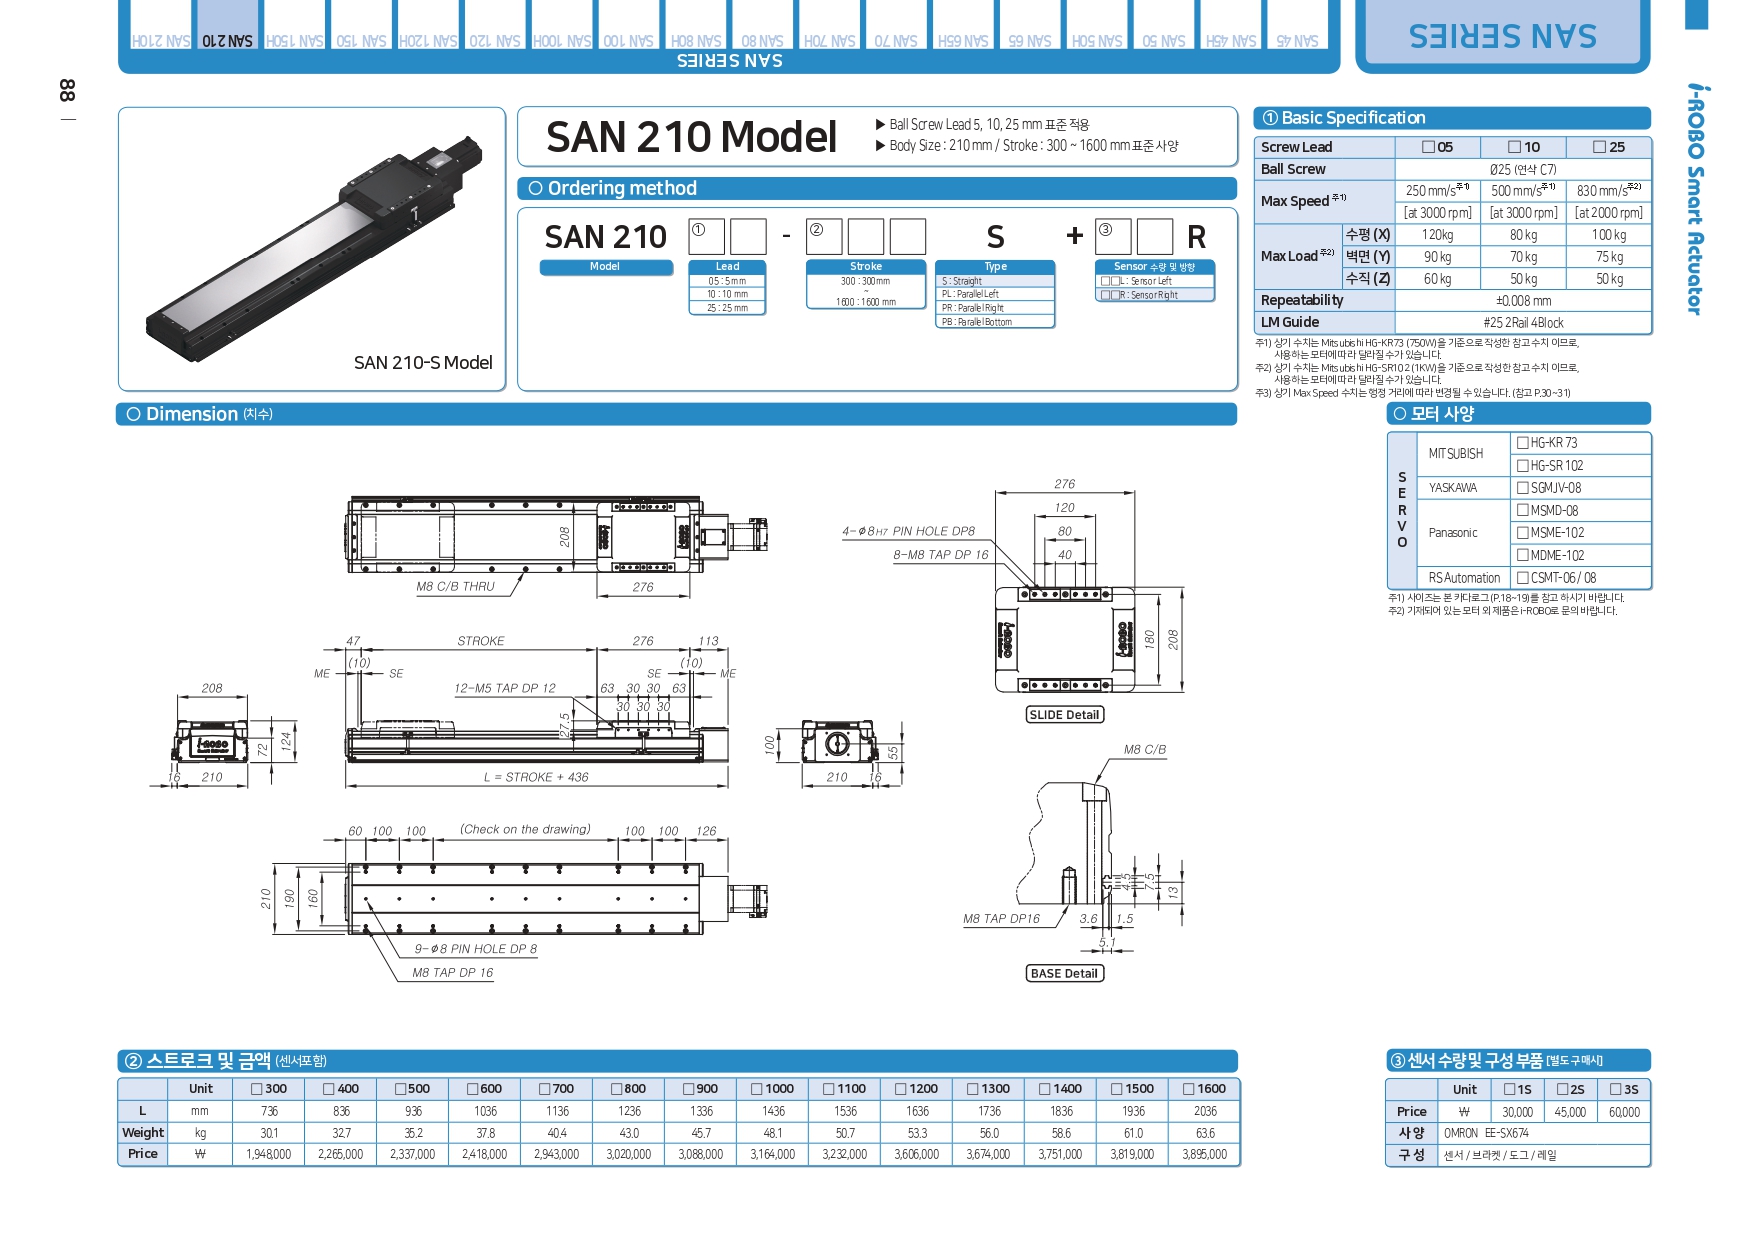
Task: Tick the 300 stroke checkbox
Action: pyautogui.click(x=257, y=1089)
